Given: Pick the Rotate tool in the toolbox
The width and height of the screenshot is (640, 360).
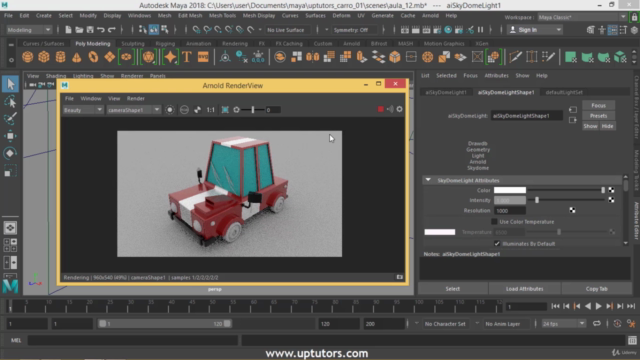Looking at the screenshot, I should tap(10, 153).
